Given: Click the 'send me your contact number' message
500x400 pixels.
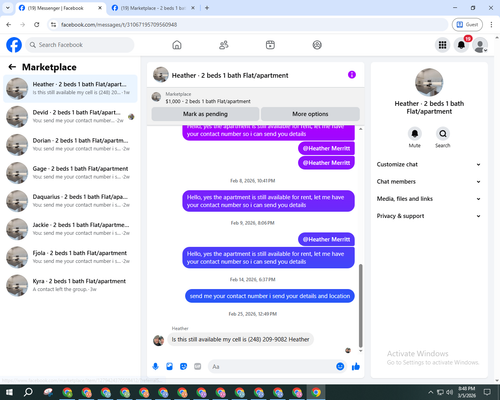Looking at the screenshot, I should (x=270, y=296).
